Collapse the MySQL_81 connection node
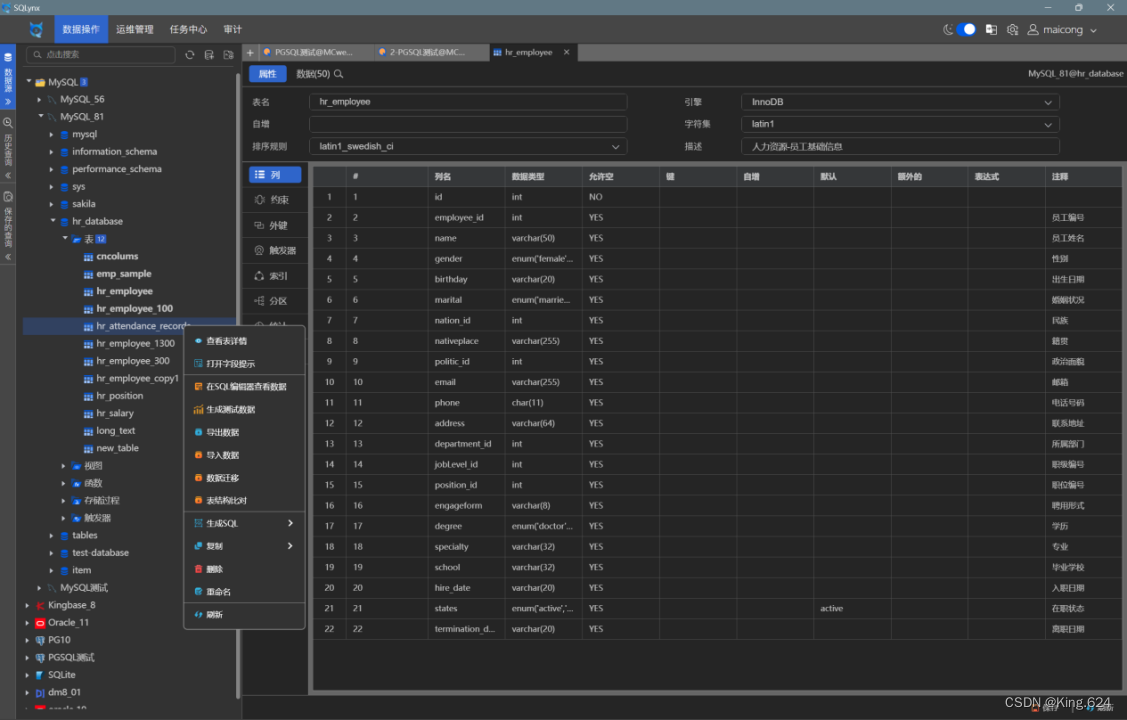1127x720 pixels. [40, 116]
